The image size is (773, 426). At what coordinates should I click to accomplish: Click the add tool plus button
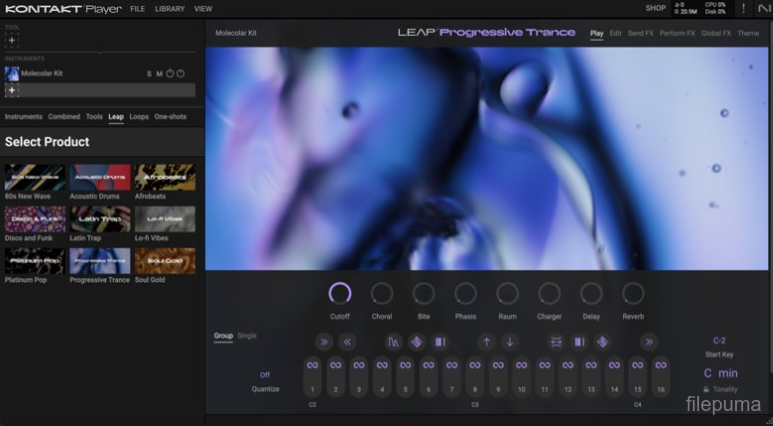12,41
